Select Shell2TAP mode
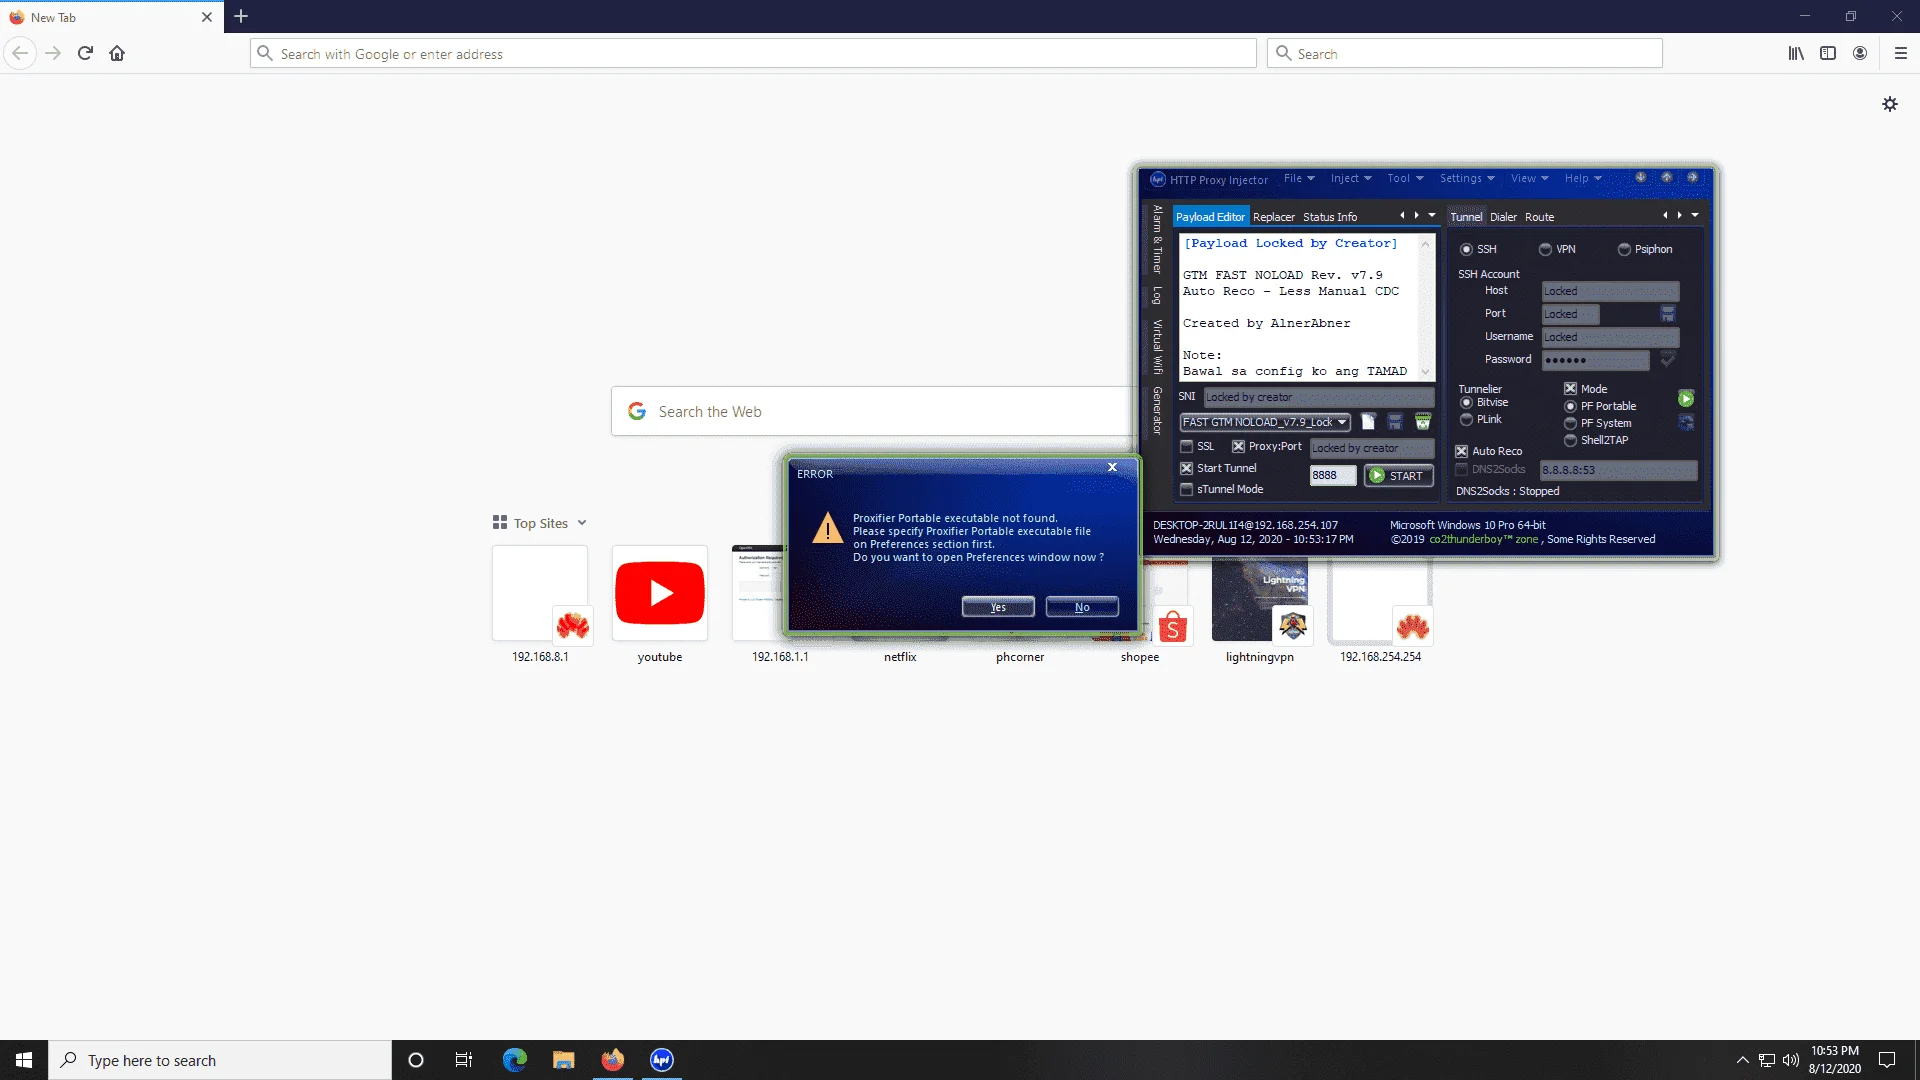This screenshot has width=1920, height=1080. point(1570,440)
